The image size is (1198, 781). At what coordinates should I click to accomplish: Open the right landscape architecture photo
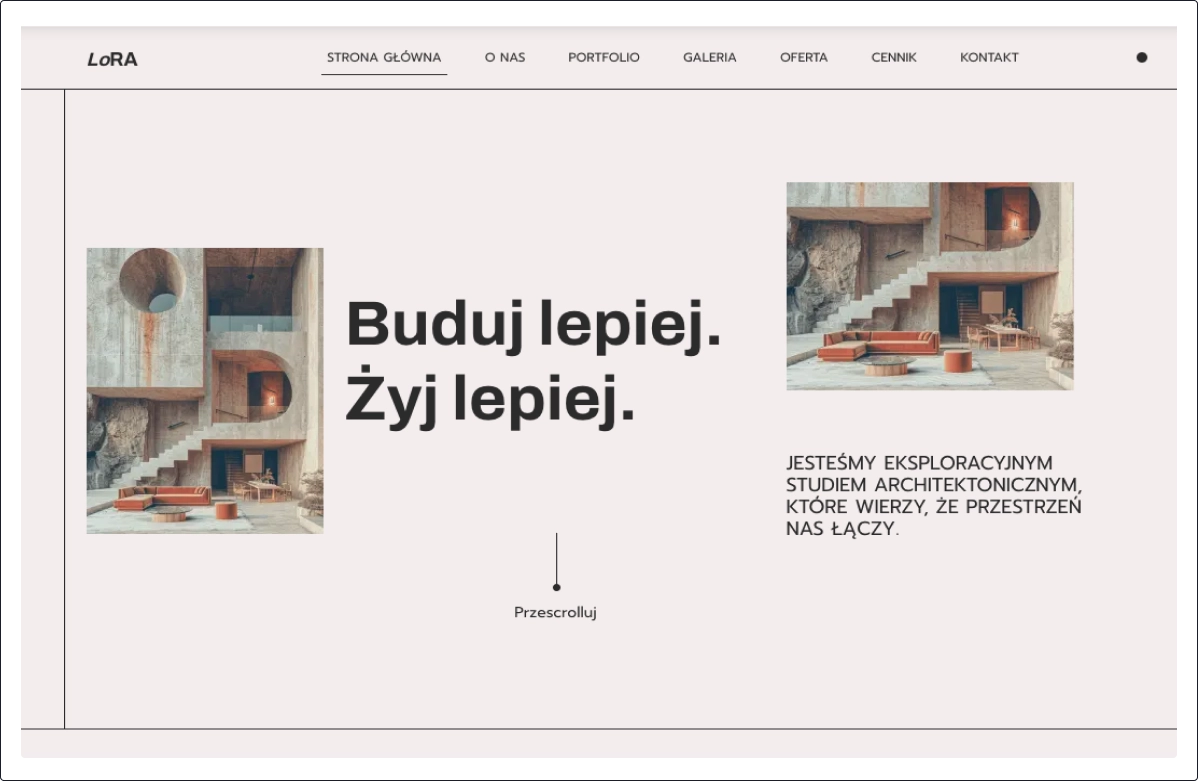point(929,285)
